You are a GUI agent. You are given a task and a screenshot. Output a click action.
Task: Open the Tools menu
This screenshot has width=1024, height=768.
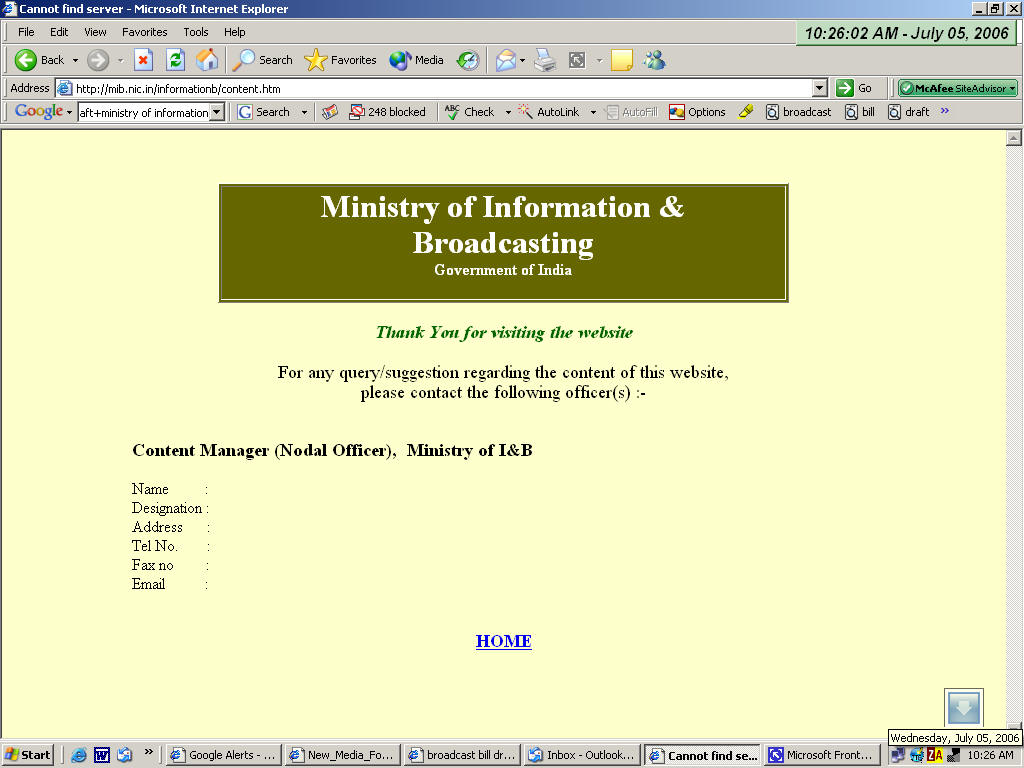pos(195,32)
